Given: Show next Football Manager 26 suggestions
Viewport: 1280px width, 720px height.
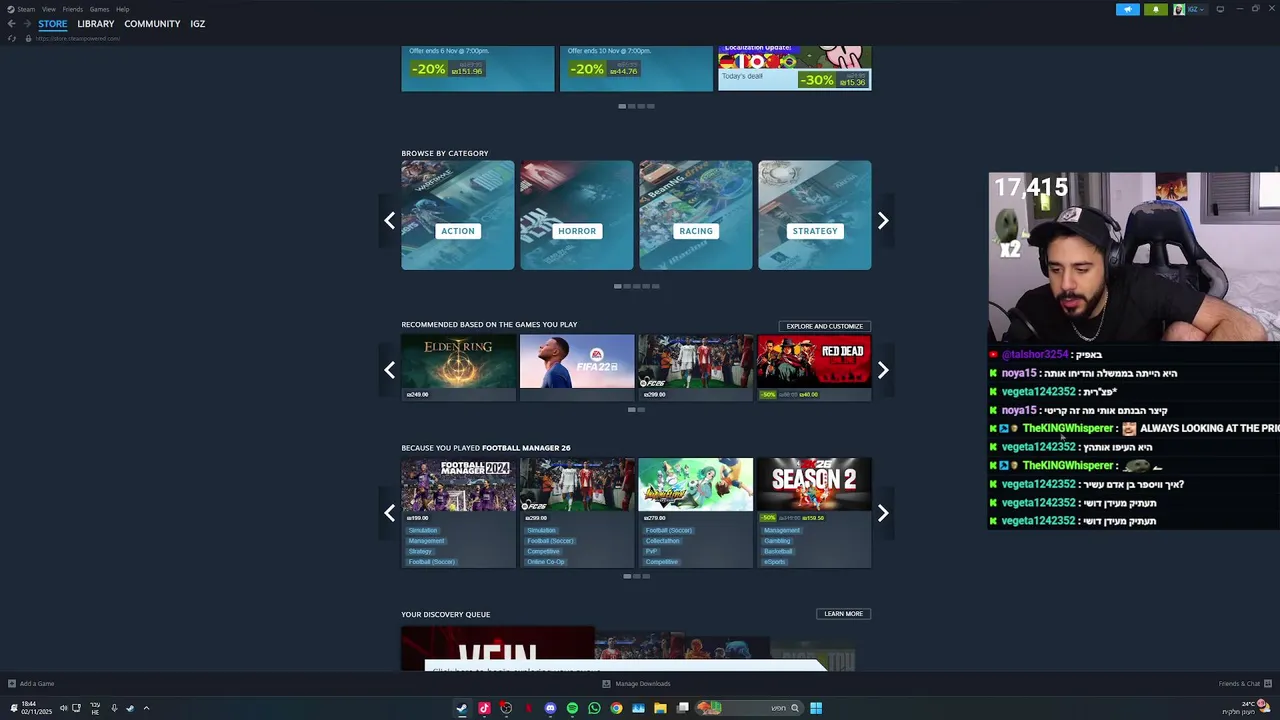Looking at the screenshot, I should point(883,513).
